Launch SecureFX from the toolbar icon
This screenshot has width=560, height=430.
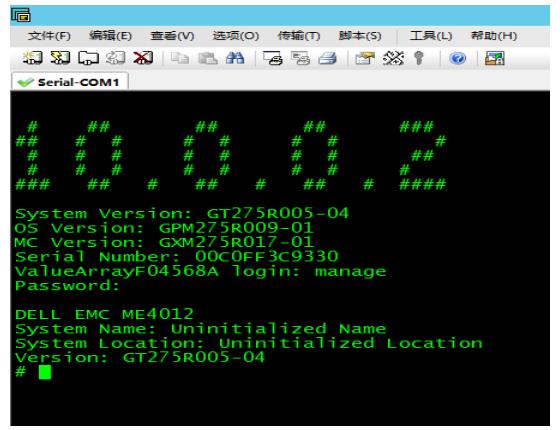(495, 58)
